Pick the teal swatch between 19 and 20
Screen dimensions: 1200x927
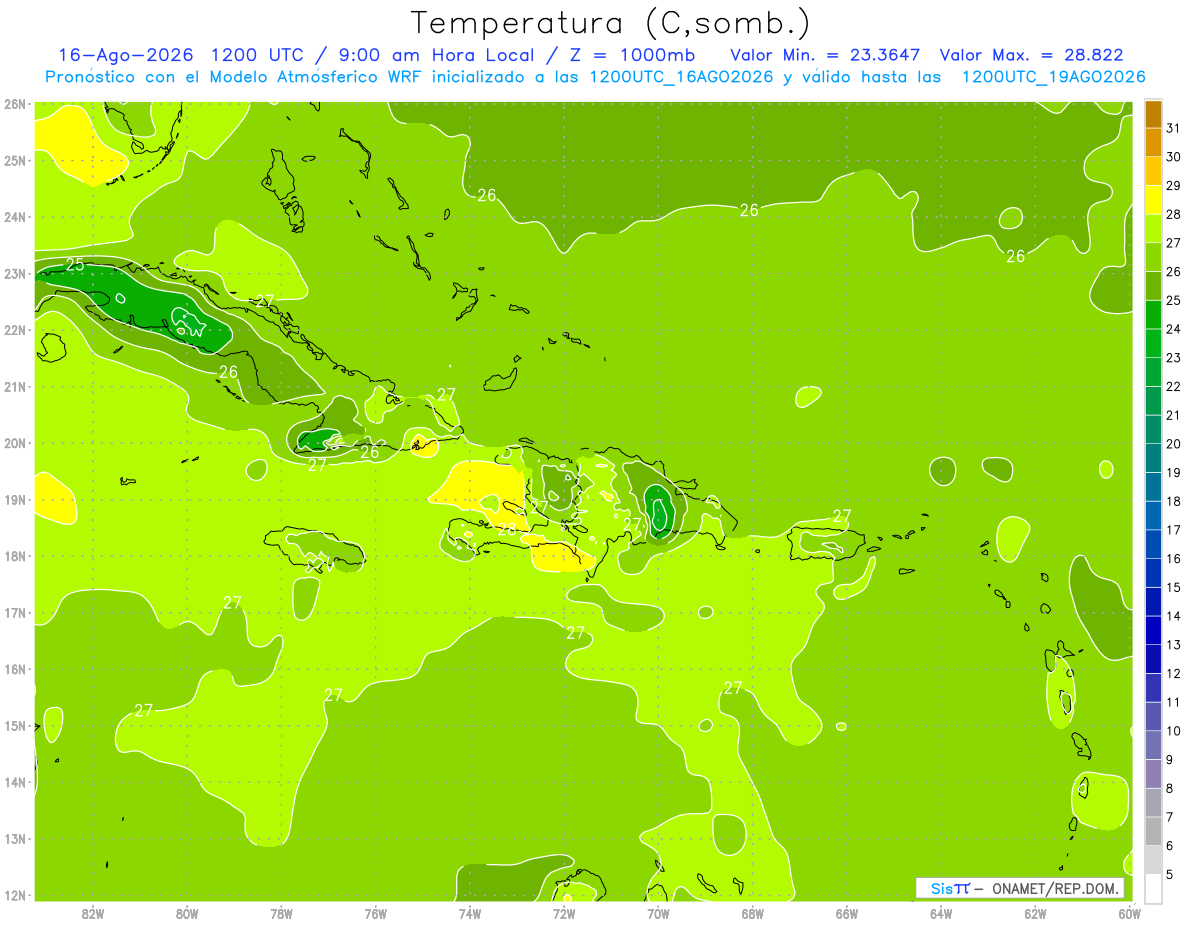pyautogui.click(x=1153, y=457)
